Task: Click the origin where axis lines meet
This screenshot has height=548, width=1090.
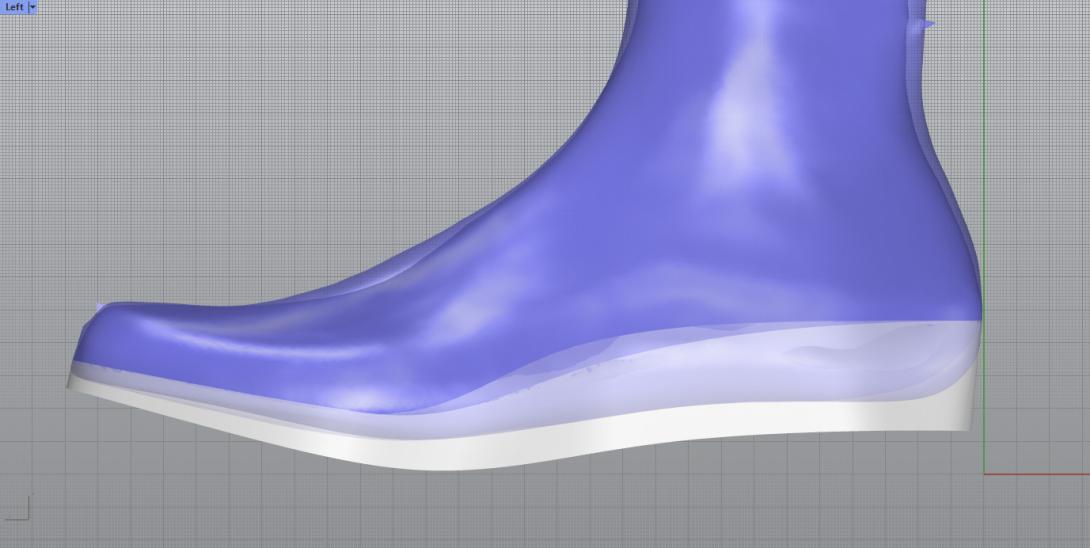Action: click(x=984, y=474)
